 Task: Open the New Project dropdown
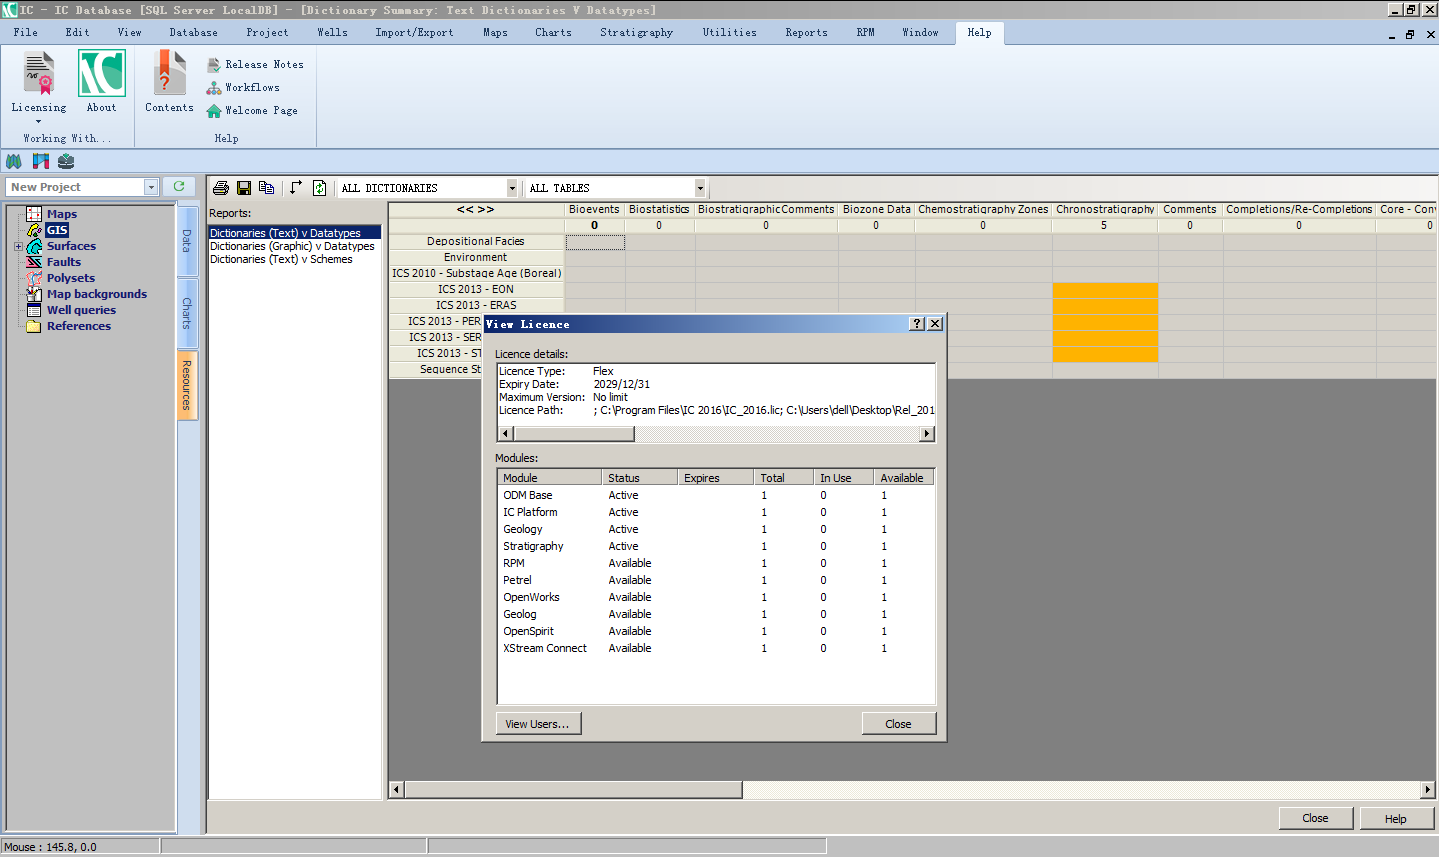pyautogui.click(x=151, y=187)
